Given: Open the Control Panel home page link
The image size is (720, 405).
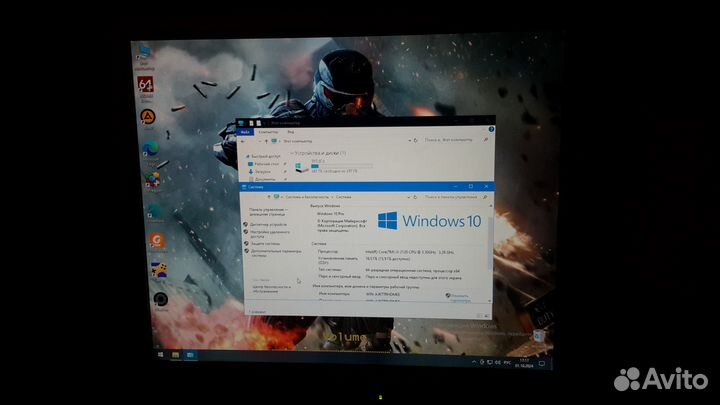Looking at the screenshot, I should pyautogui.click(x=269, y=212).
